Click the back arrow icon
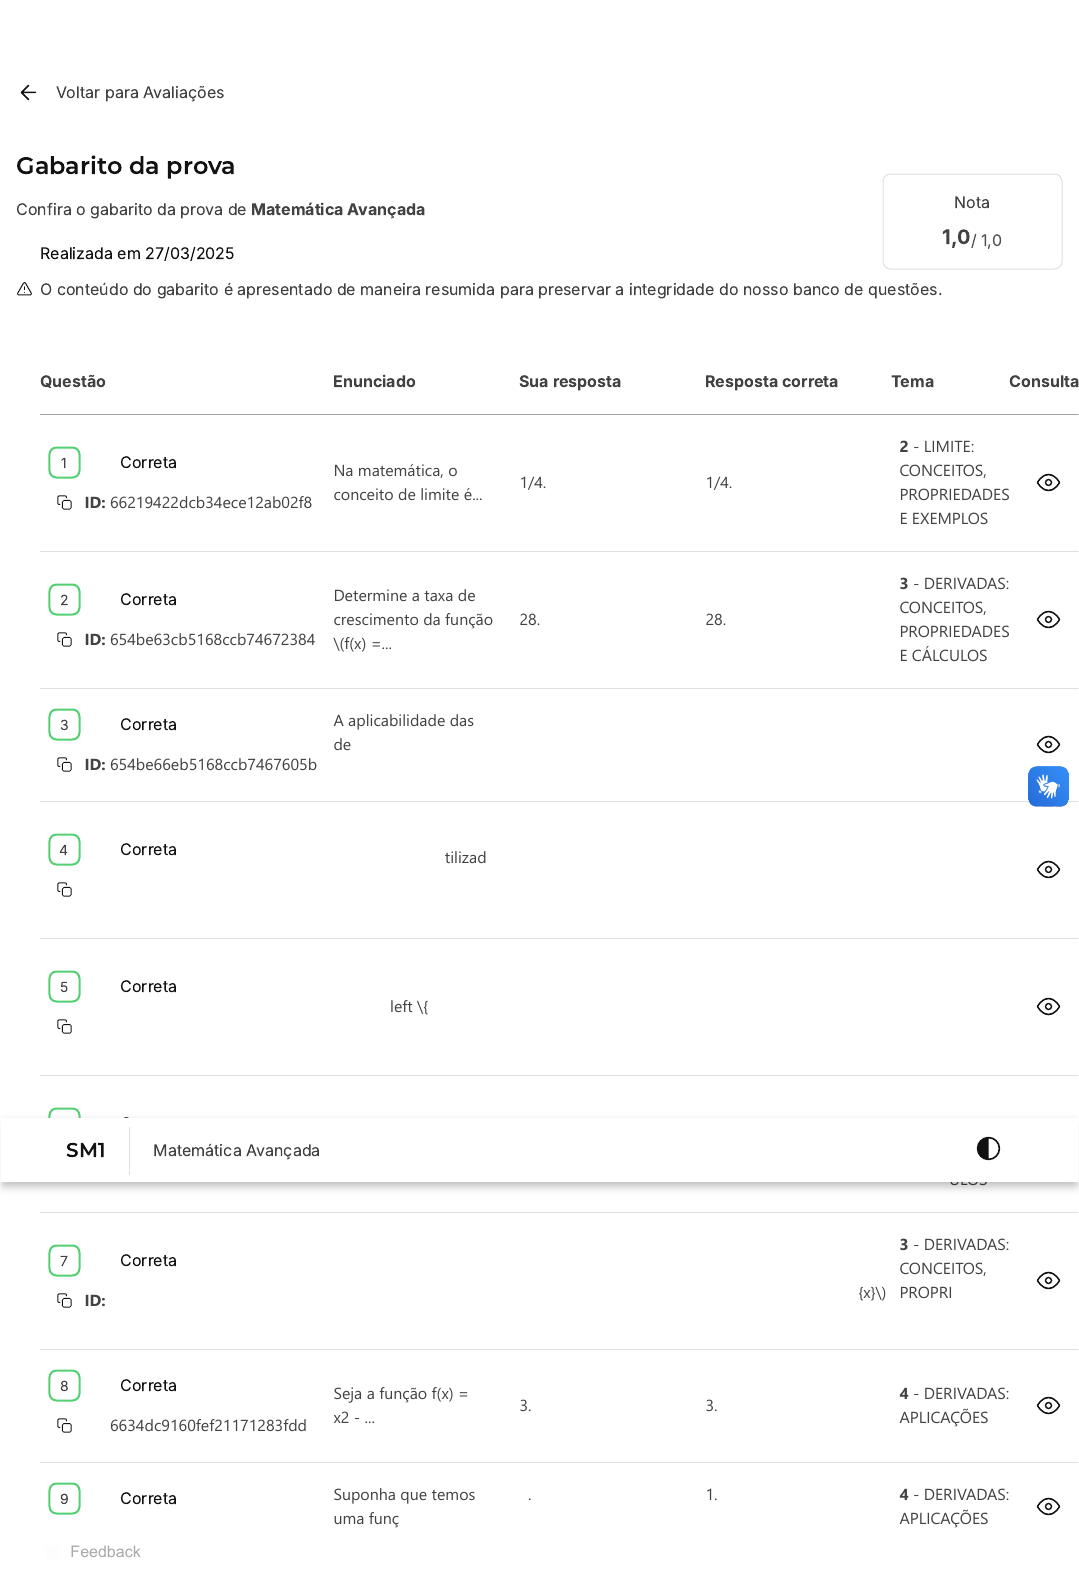 (x=28, y=93)
